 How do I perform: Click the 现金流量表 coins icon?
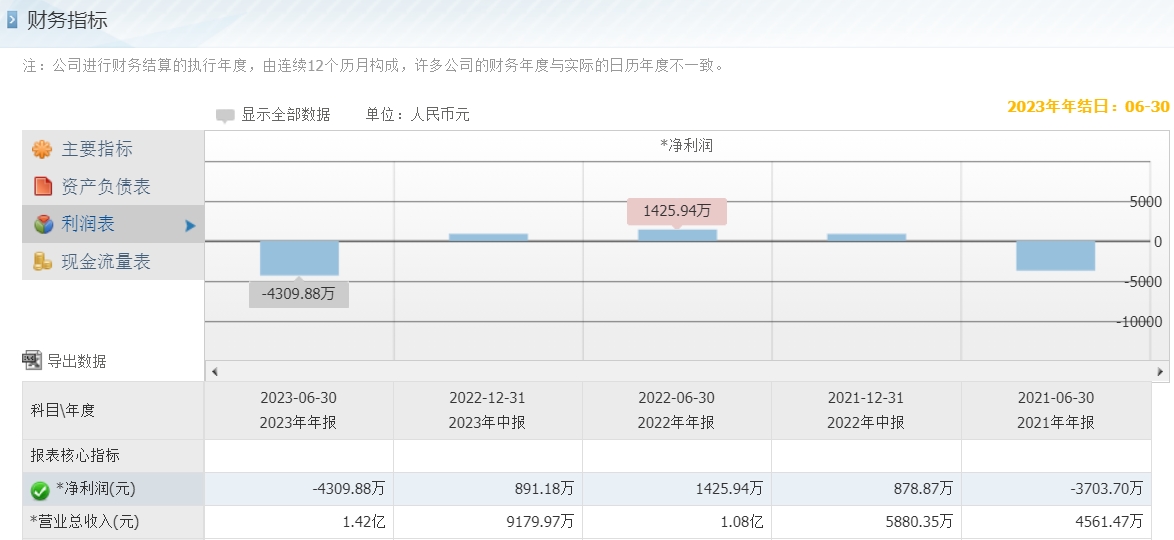pos(43,261)
